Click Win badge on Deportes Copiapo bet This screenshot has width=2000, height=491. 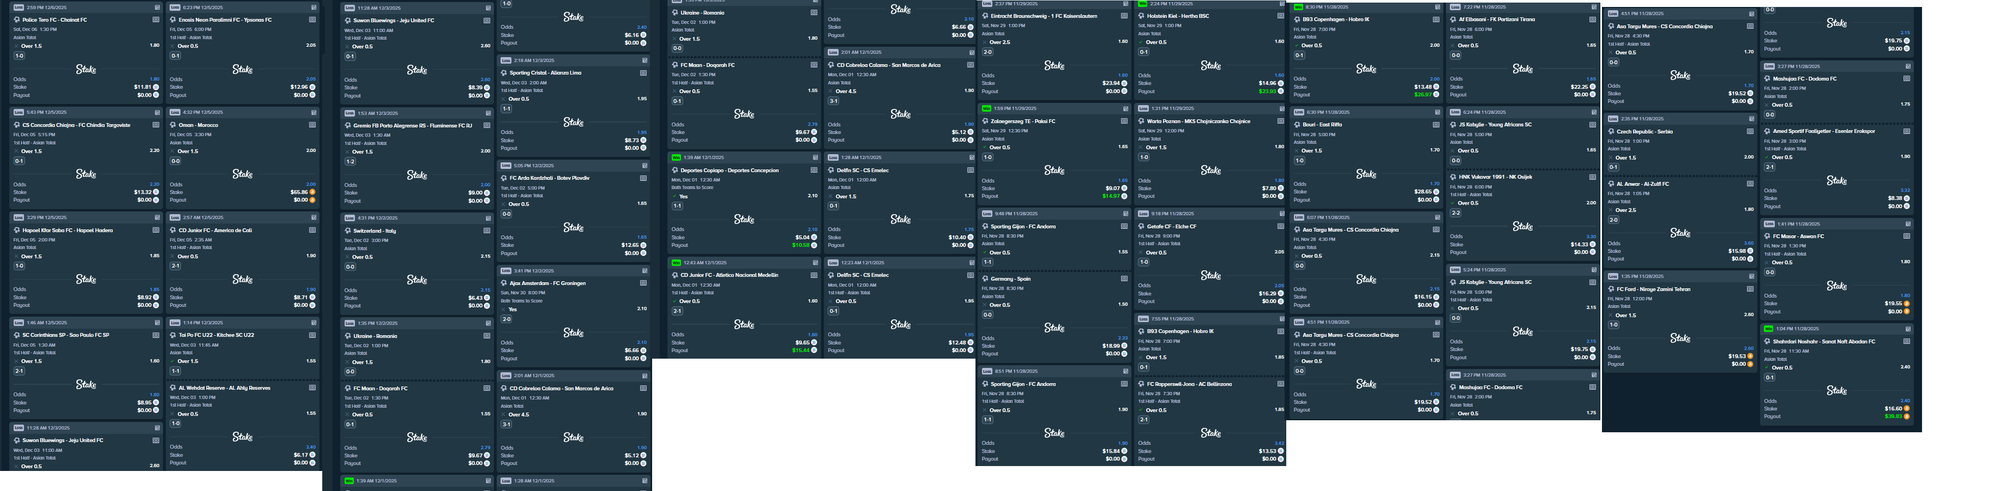[676, 157]
